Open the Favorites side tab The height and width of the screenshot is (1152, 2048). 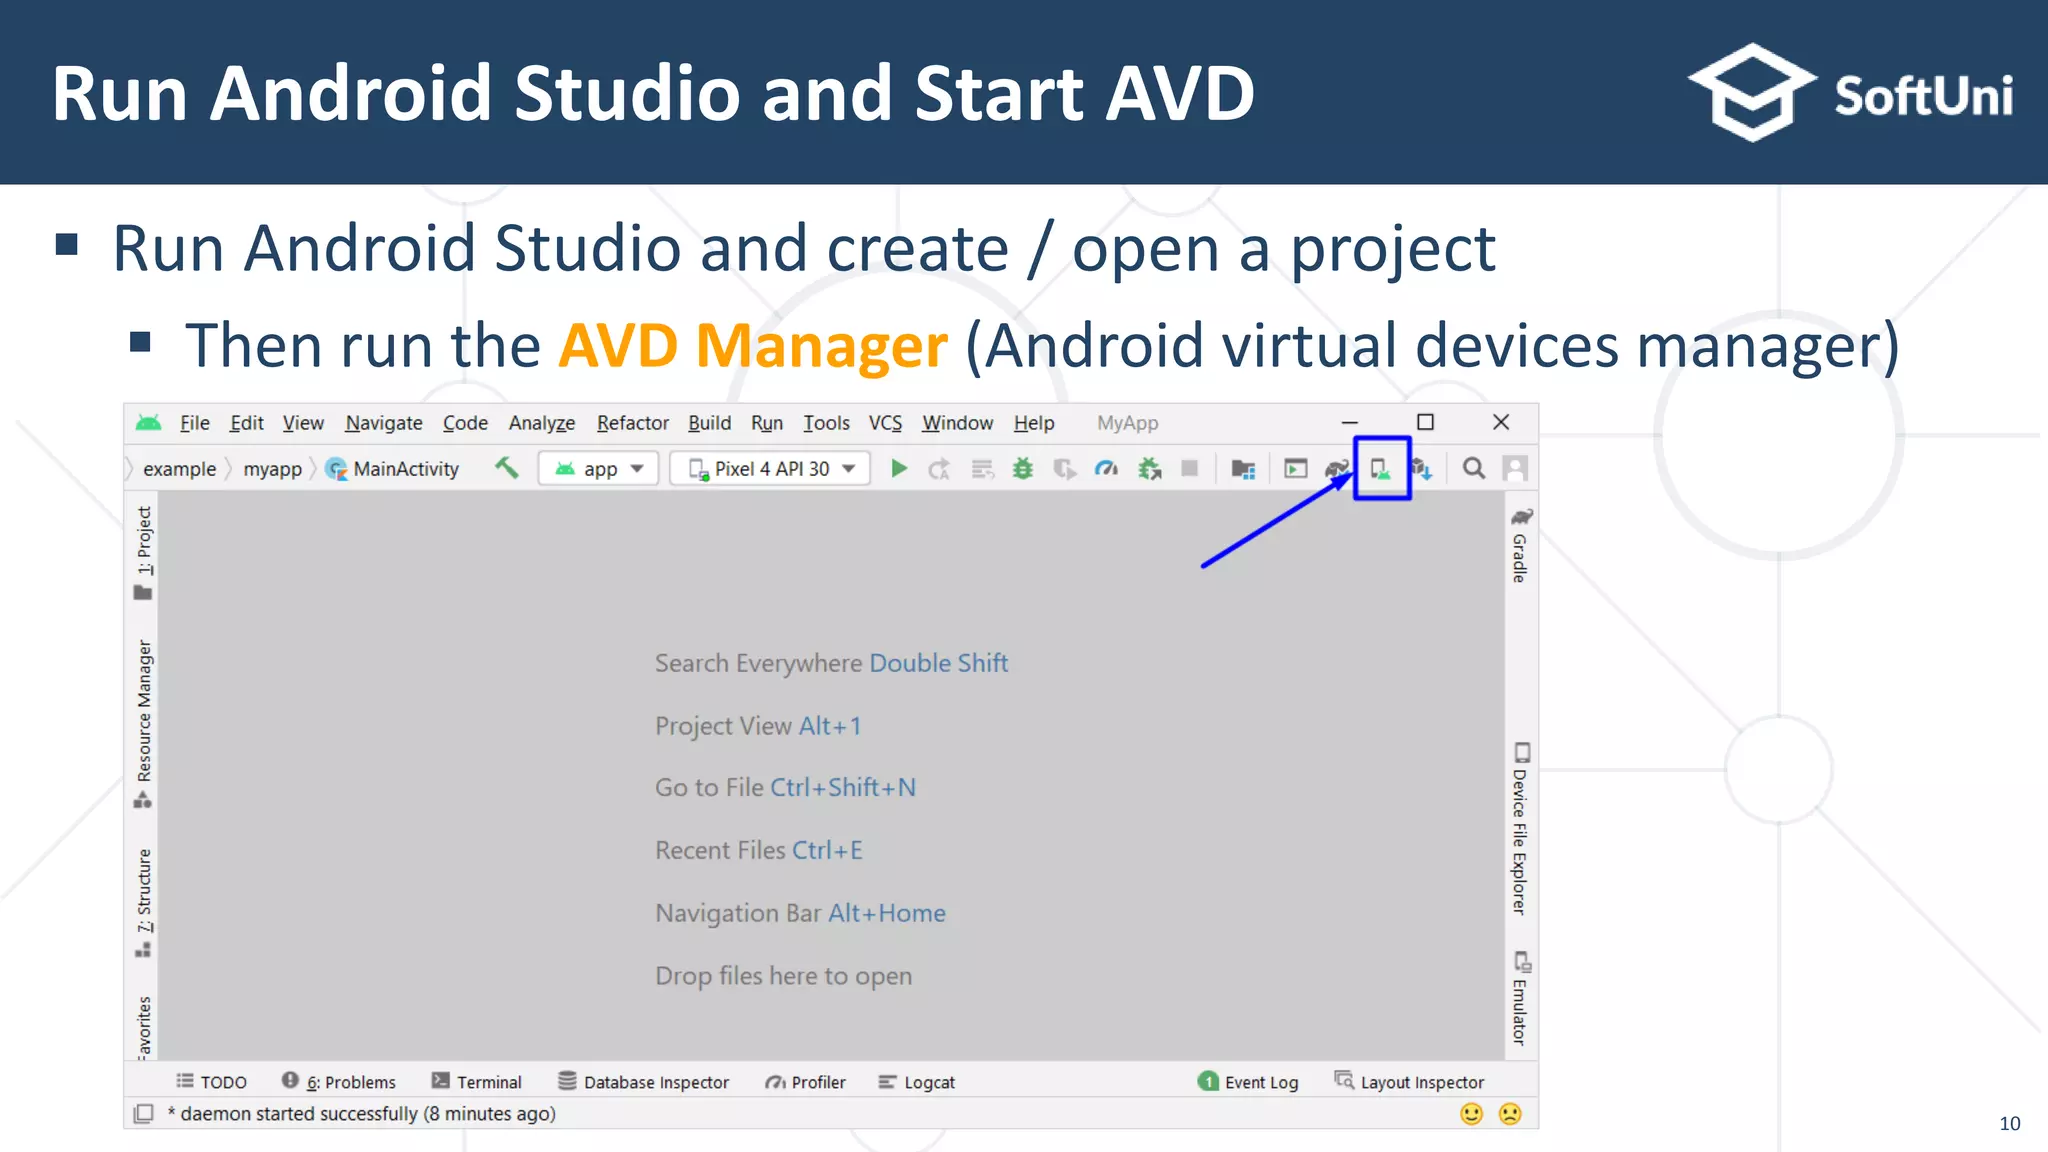(x=144, y=1027)
